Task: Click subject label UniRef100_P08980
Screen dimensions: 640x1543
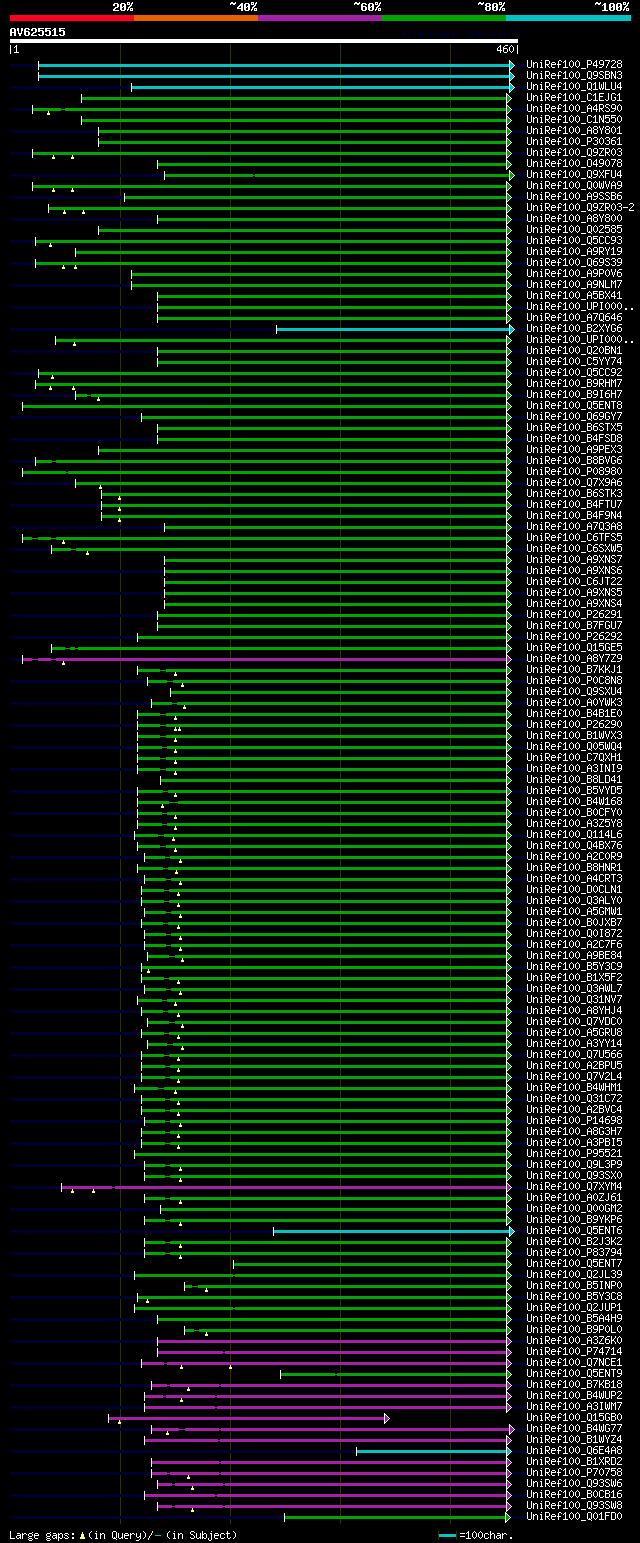Action: [x=574, y=471]
